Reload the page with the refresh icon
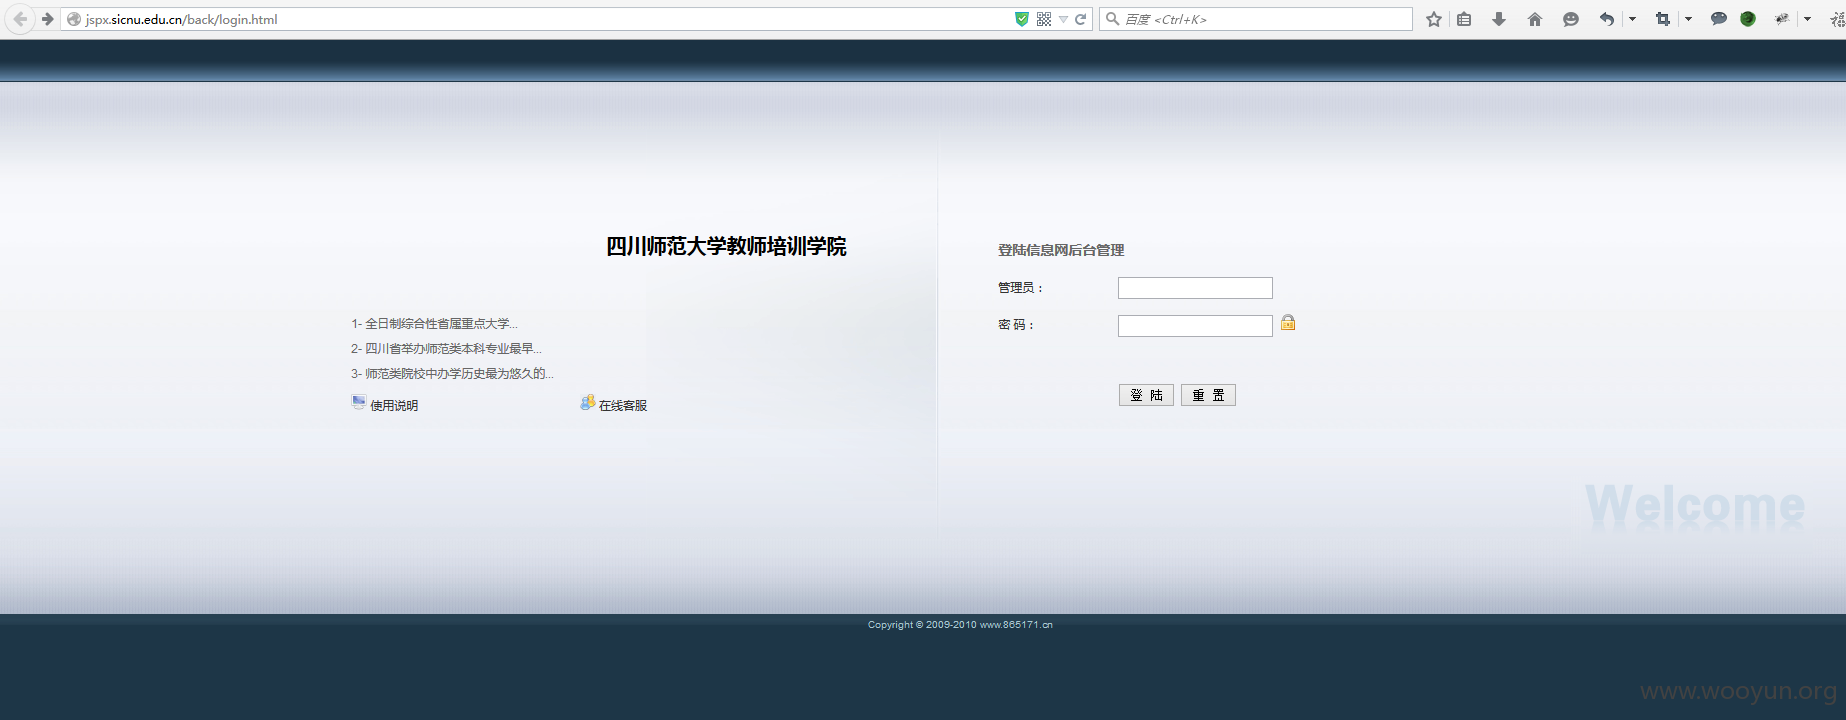This screenshot has width=1846, height=720. click(1081, 19)
